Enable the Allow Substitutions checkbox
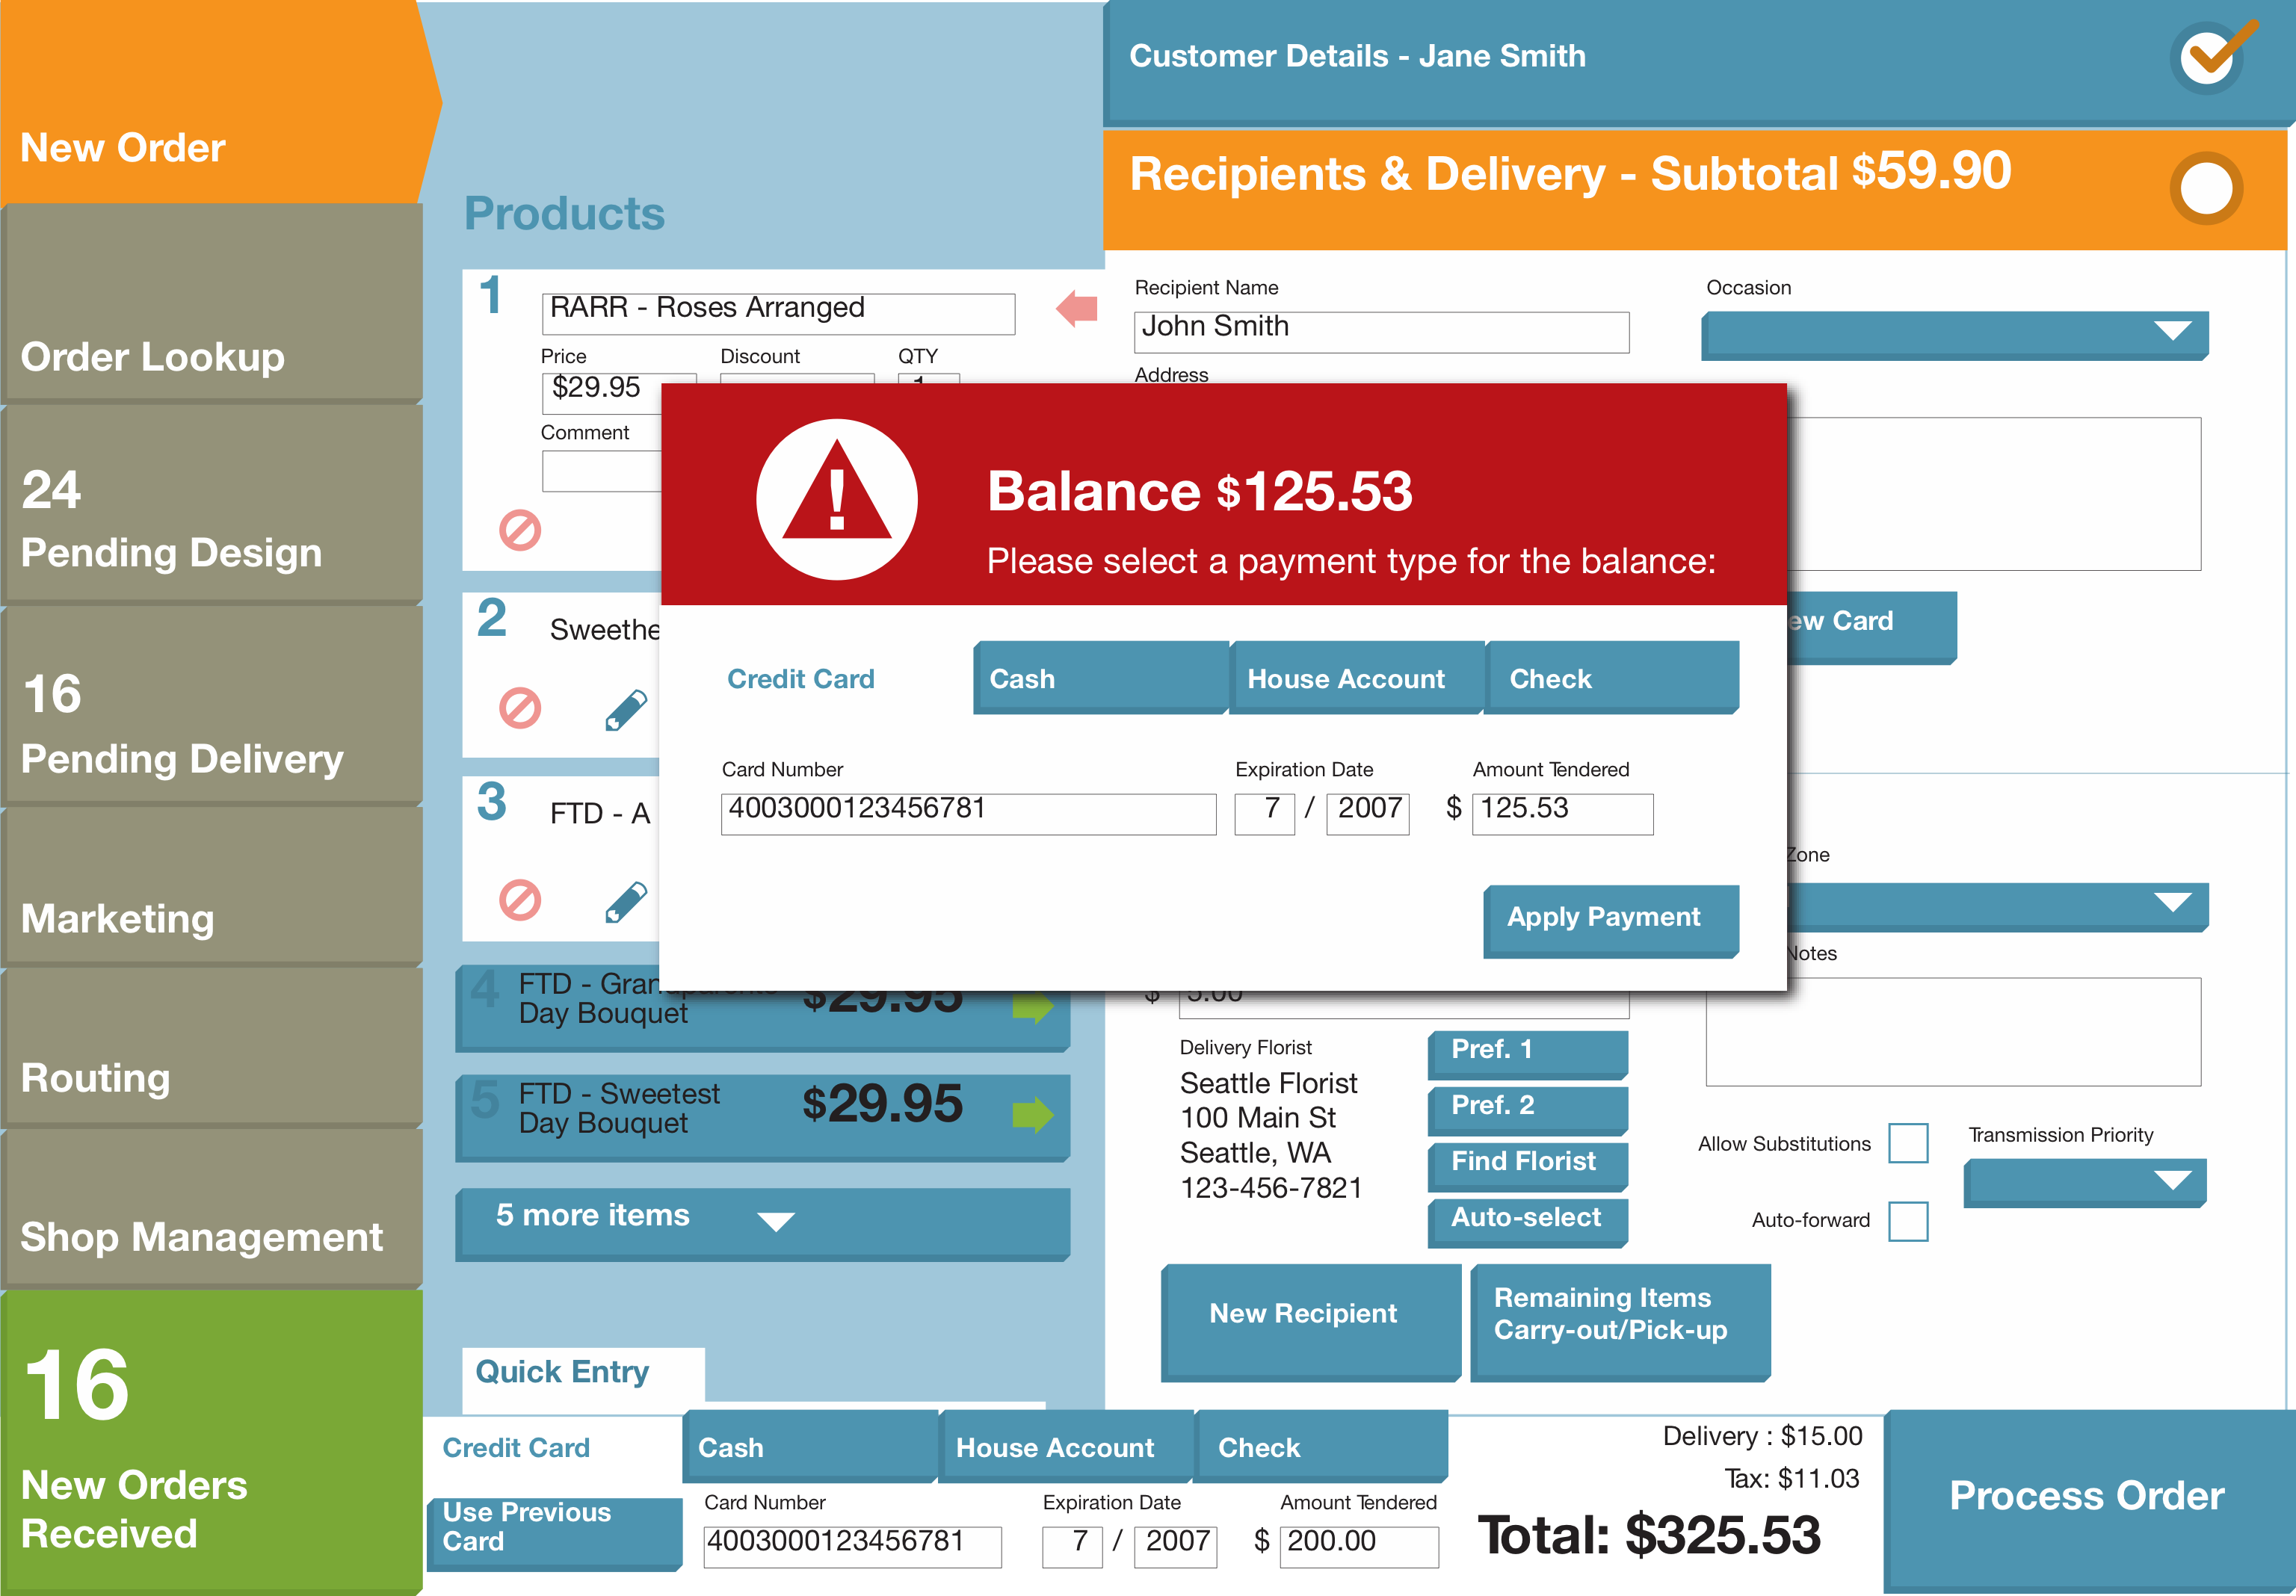 1908,1143
